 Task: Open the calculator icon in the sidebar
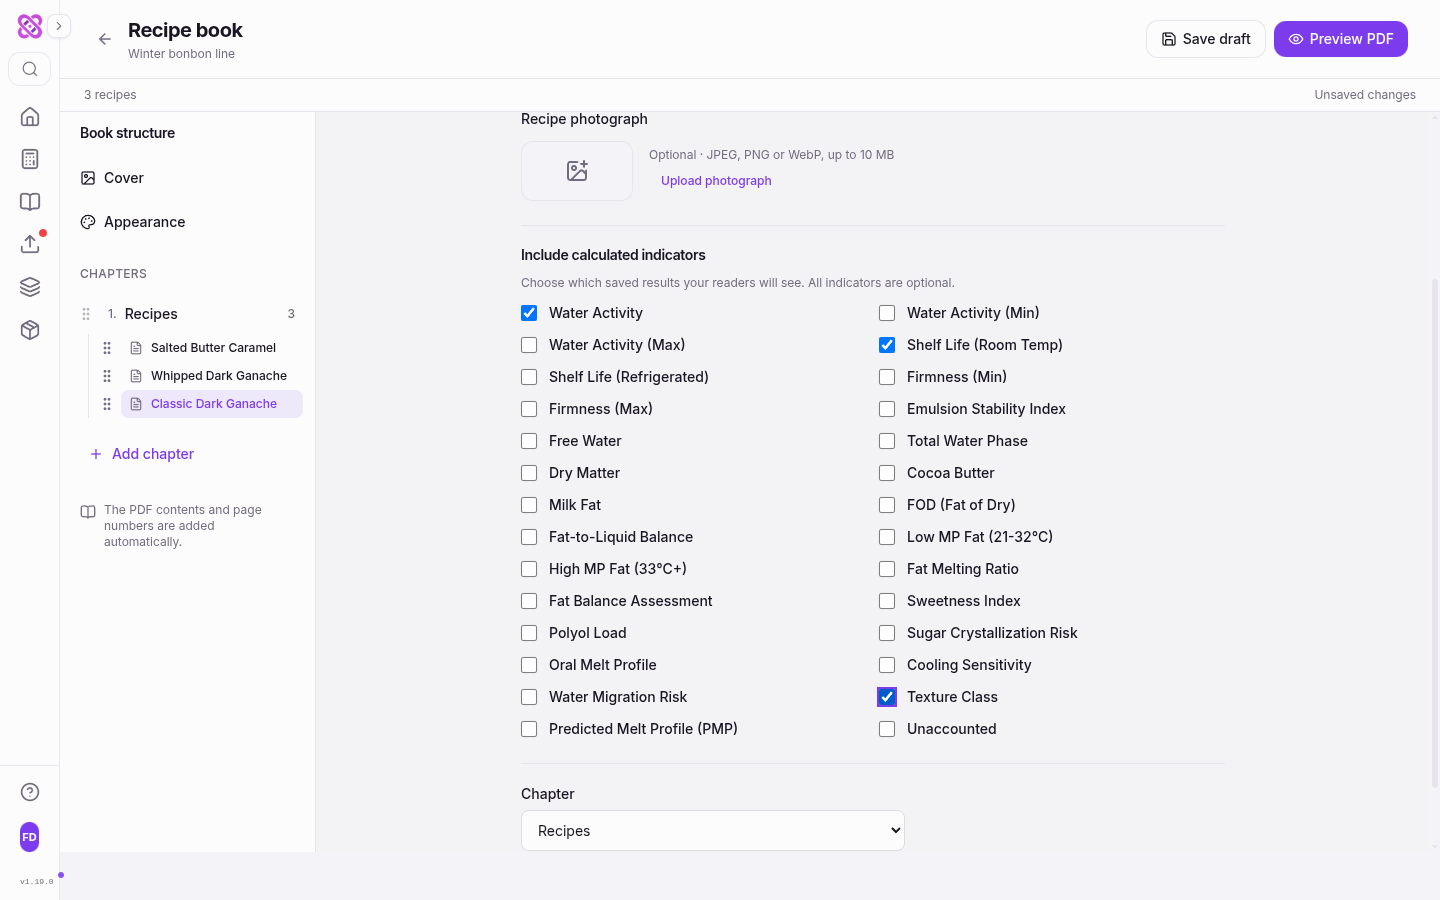[x=30, y=159]
